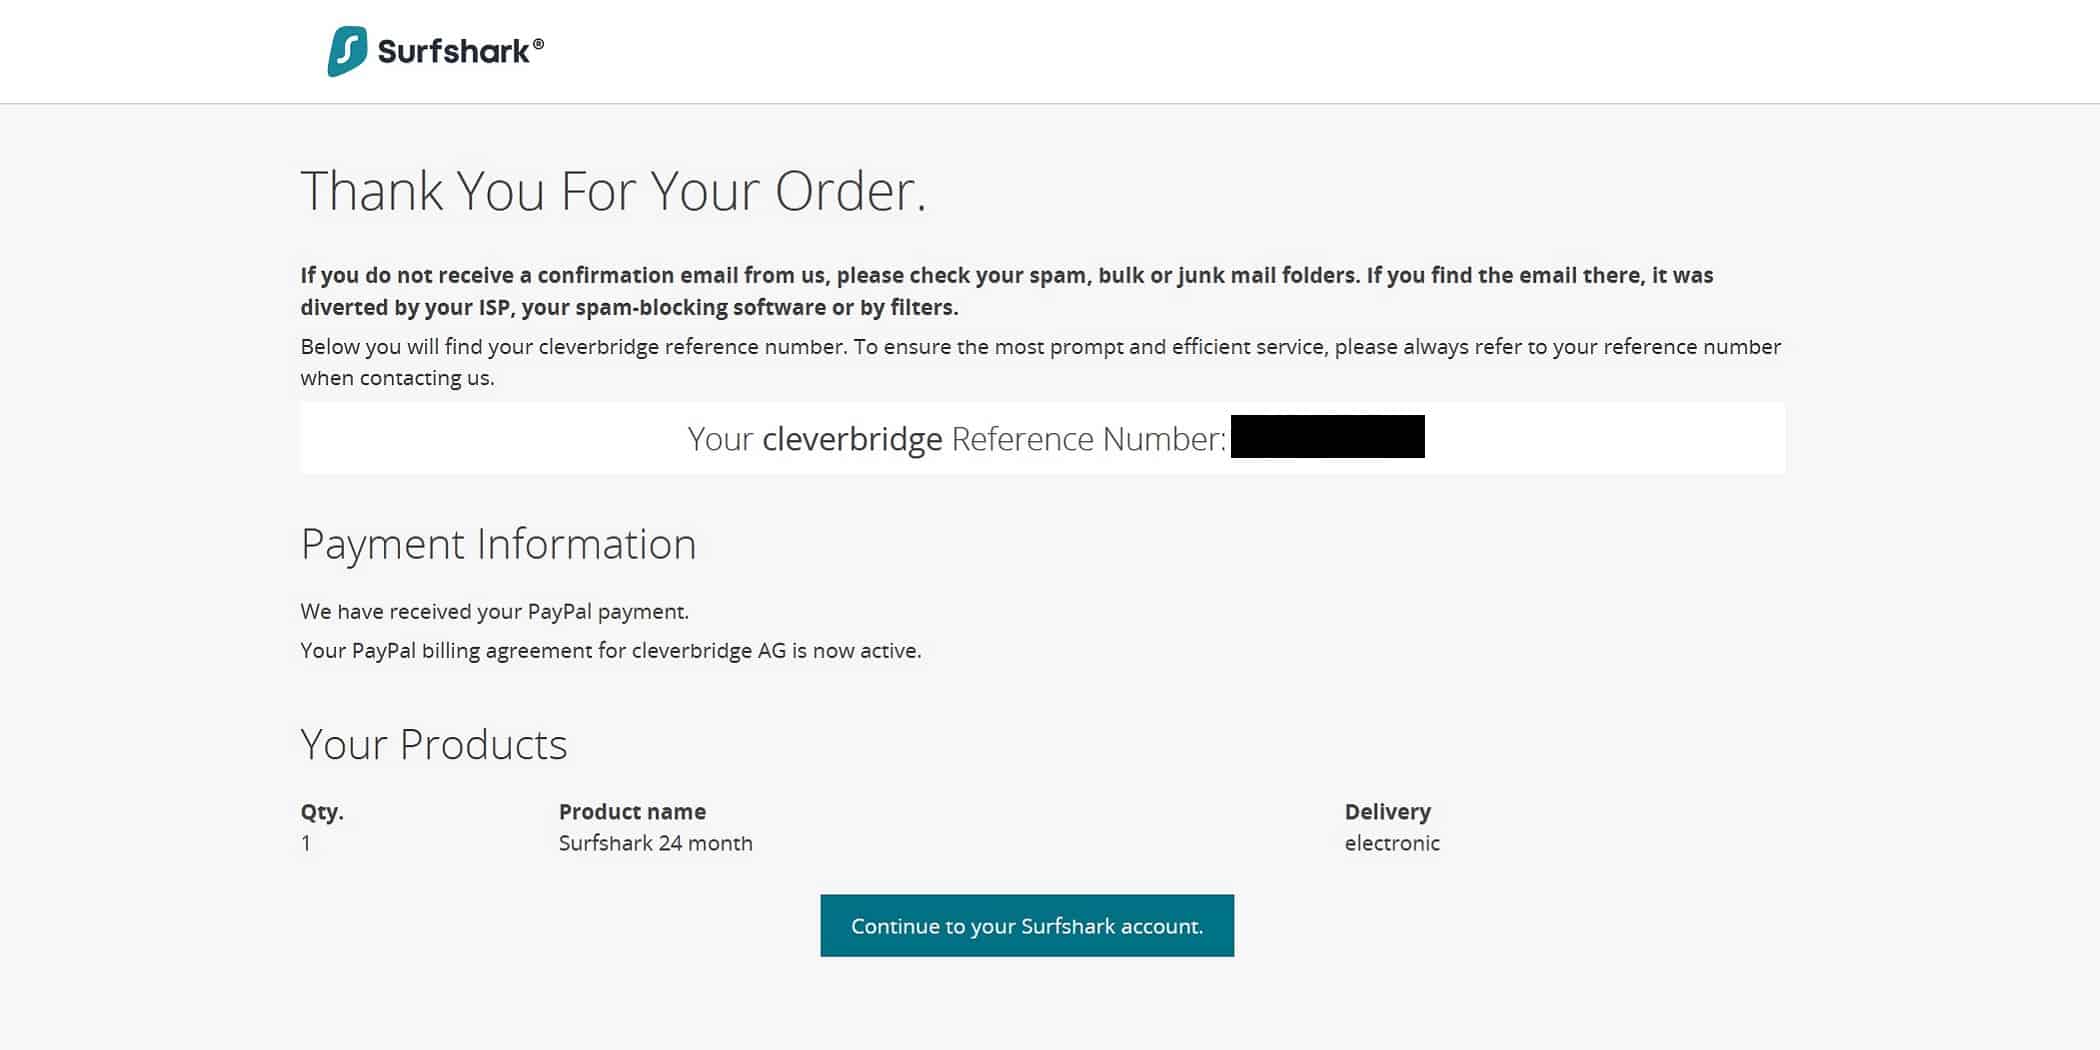
Task: Click the 'Product name' column header
Action: (x=632, y=812)
